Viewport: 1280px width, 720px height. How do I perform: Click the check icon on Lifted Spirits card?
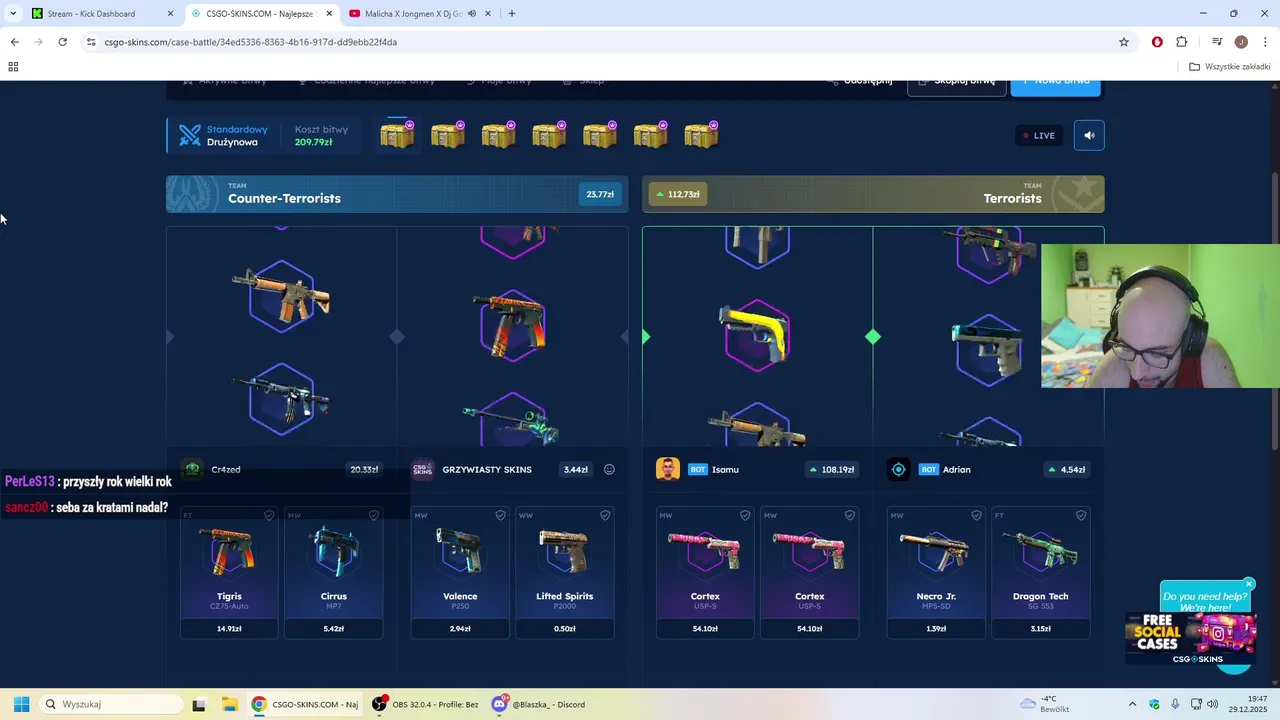pos(605,515)
